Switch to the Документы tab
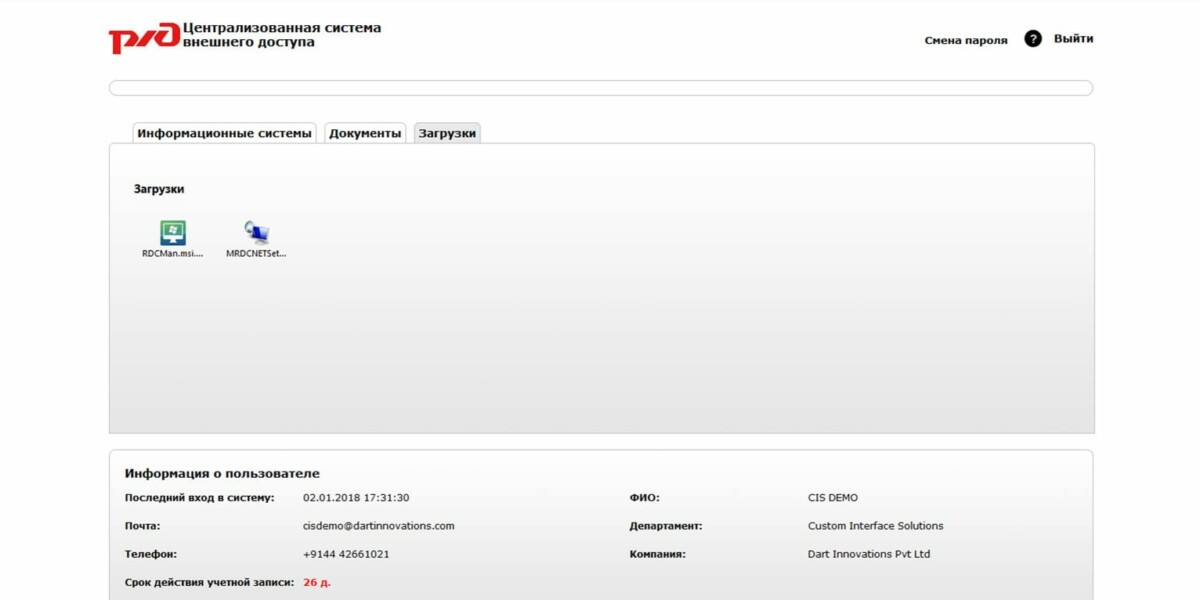 [x=364, y=131]
